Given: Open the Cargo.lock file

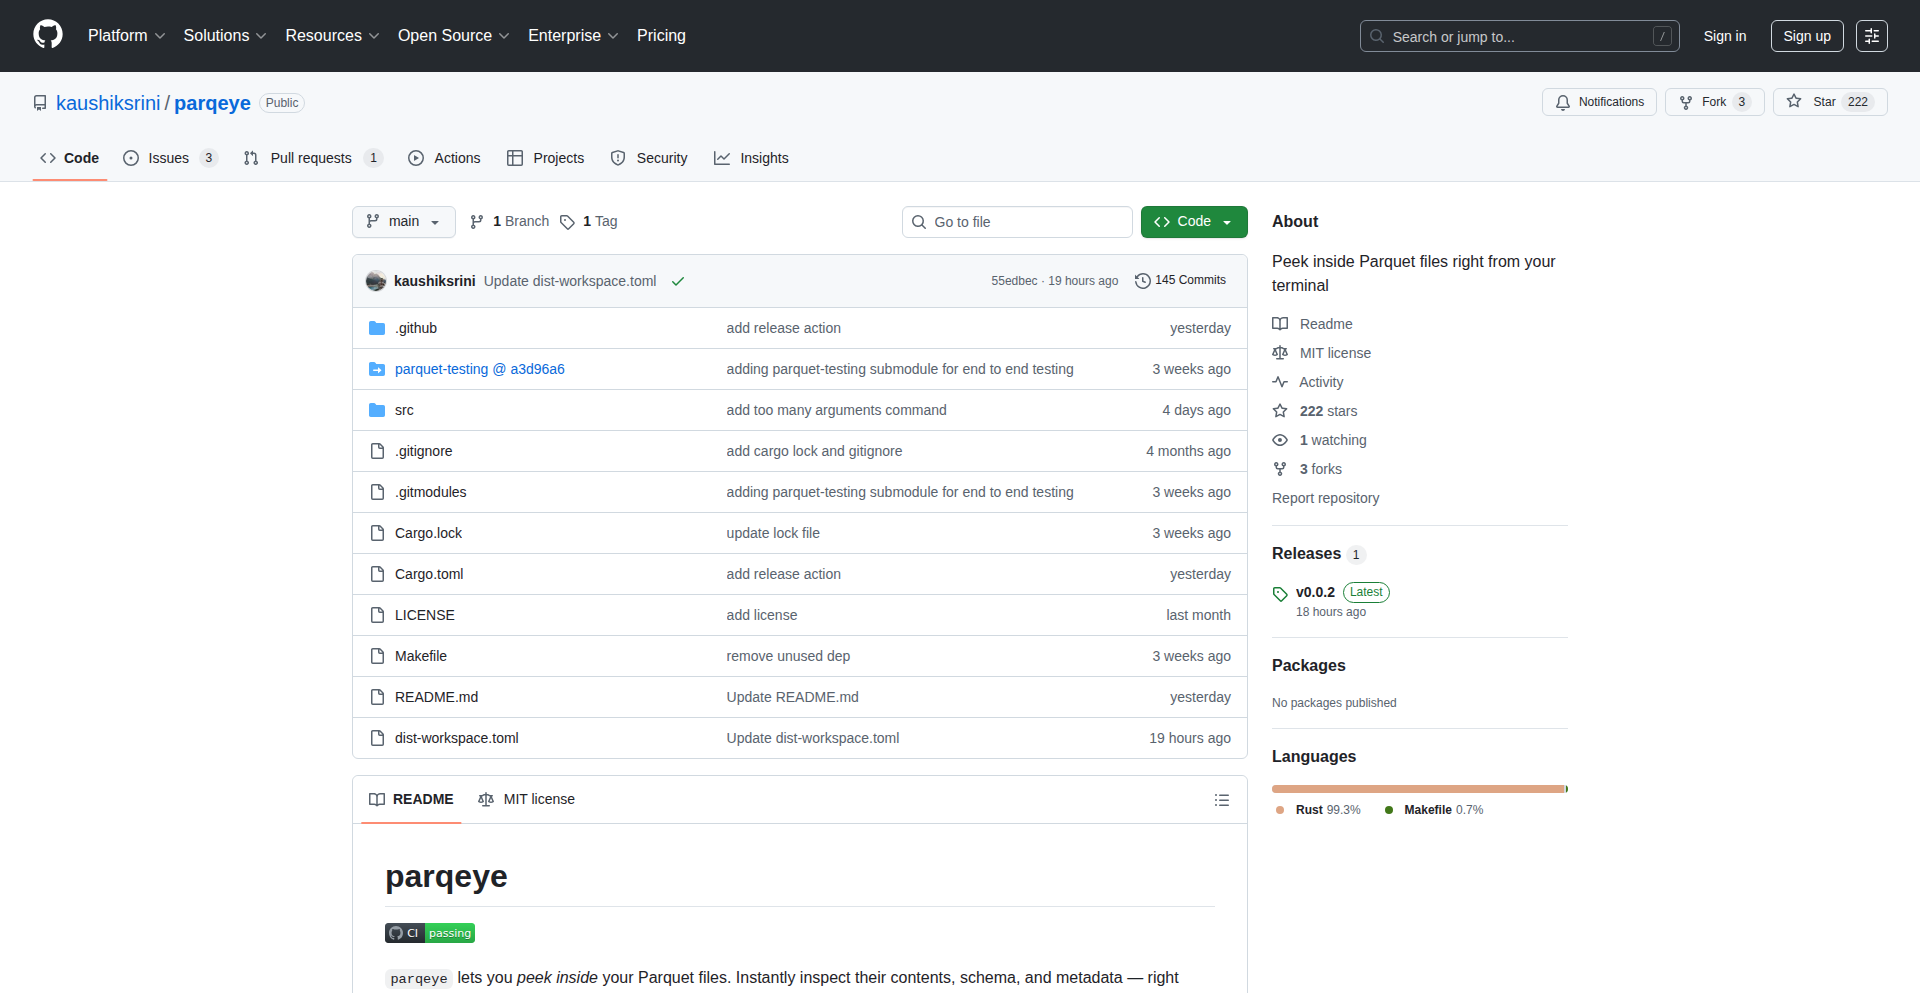Looking at the screenshot, I should click(428, 532).
